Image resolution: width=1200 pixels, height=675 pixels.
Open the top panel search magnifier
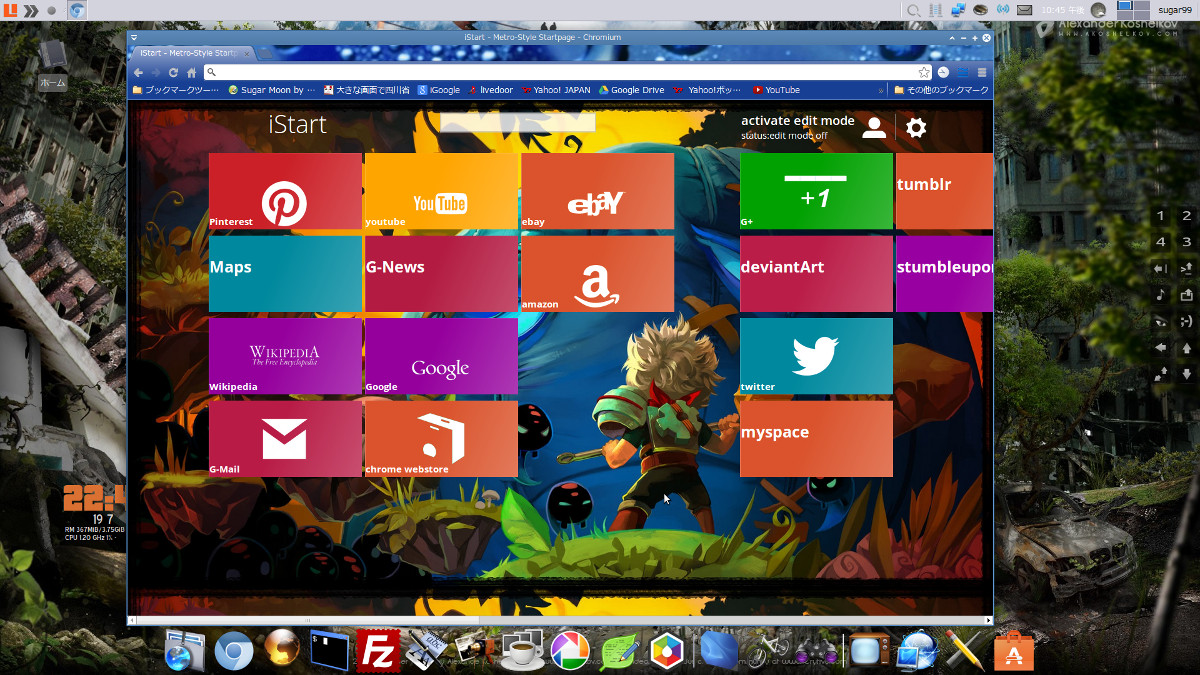click(x=913, y=10)
